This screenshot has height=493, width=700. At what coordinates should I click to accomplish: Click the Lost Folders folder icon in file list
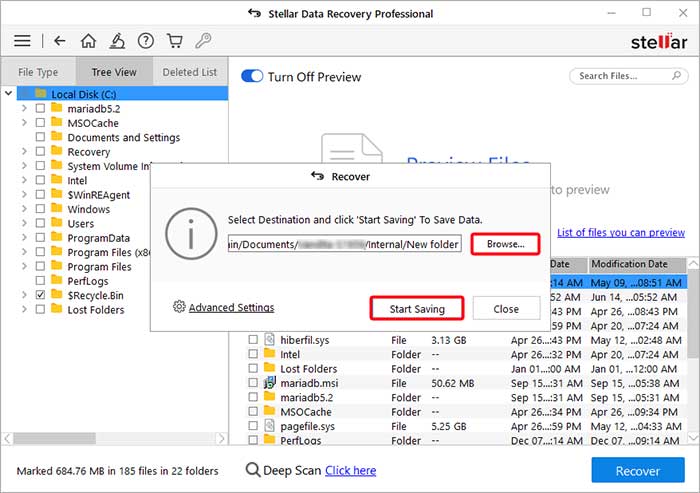tap(269, 368)
